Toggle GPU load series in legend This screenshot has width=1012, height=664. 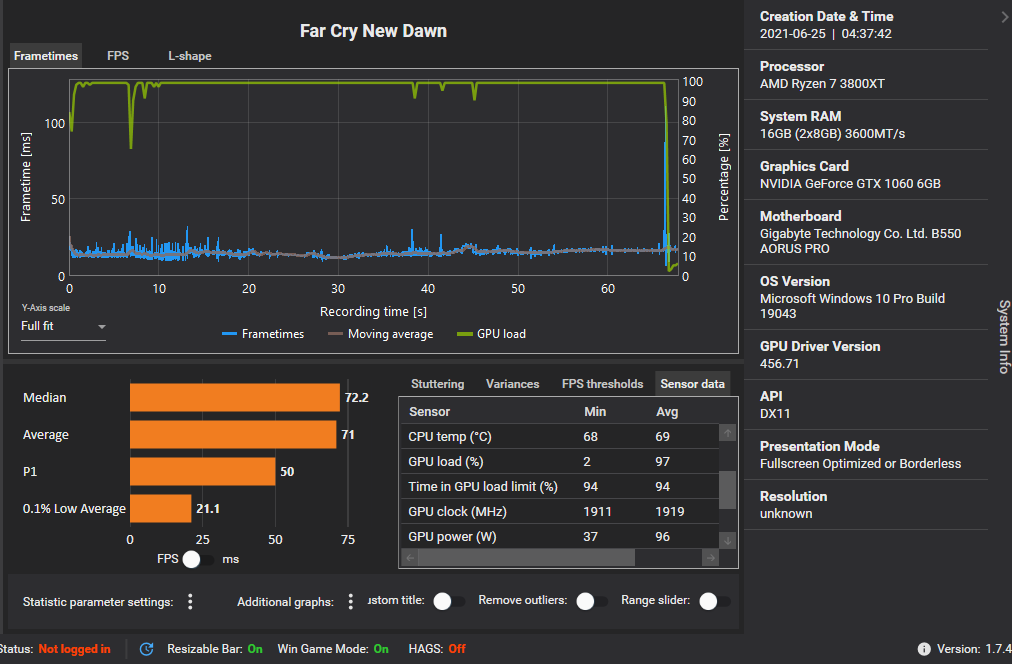coord(491,334)
